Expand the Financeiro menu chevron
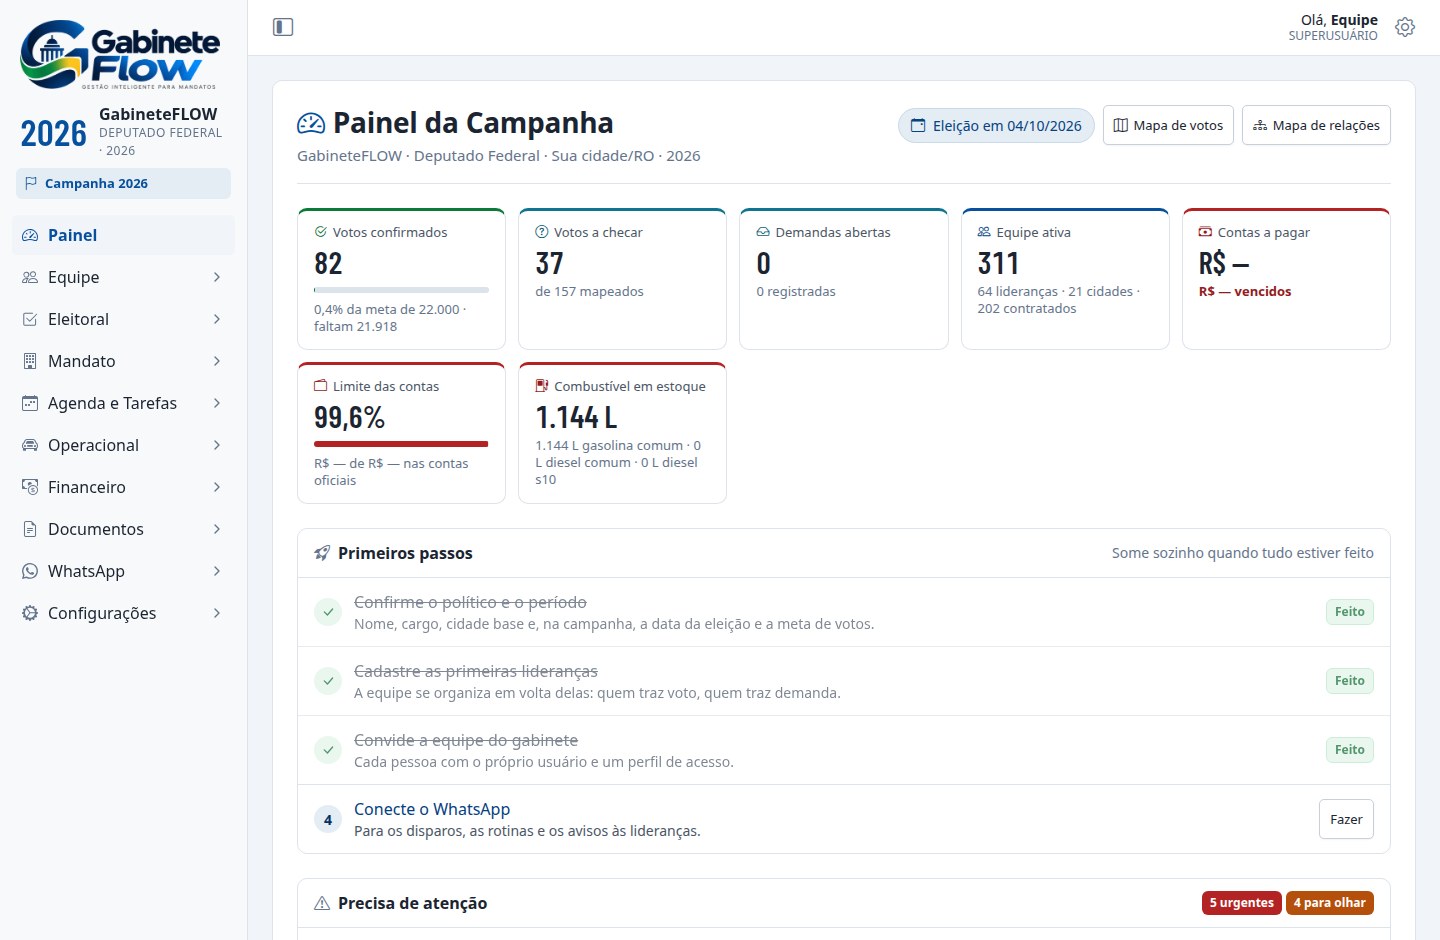The image size is (1440, 940). point(217,487)
